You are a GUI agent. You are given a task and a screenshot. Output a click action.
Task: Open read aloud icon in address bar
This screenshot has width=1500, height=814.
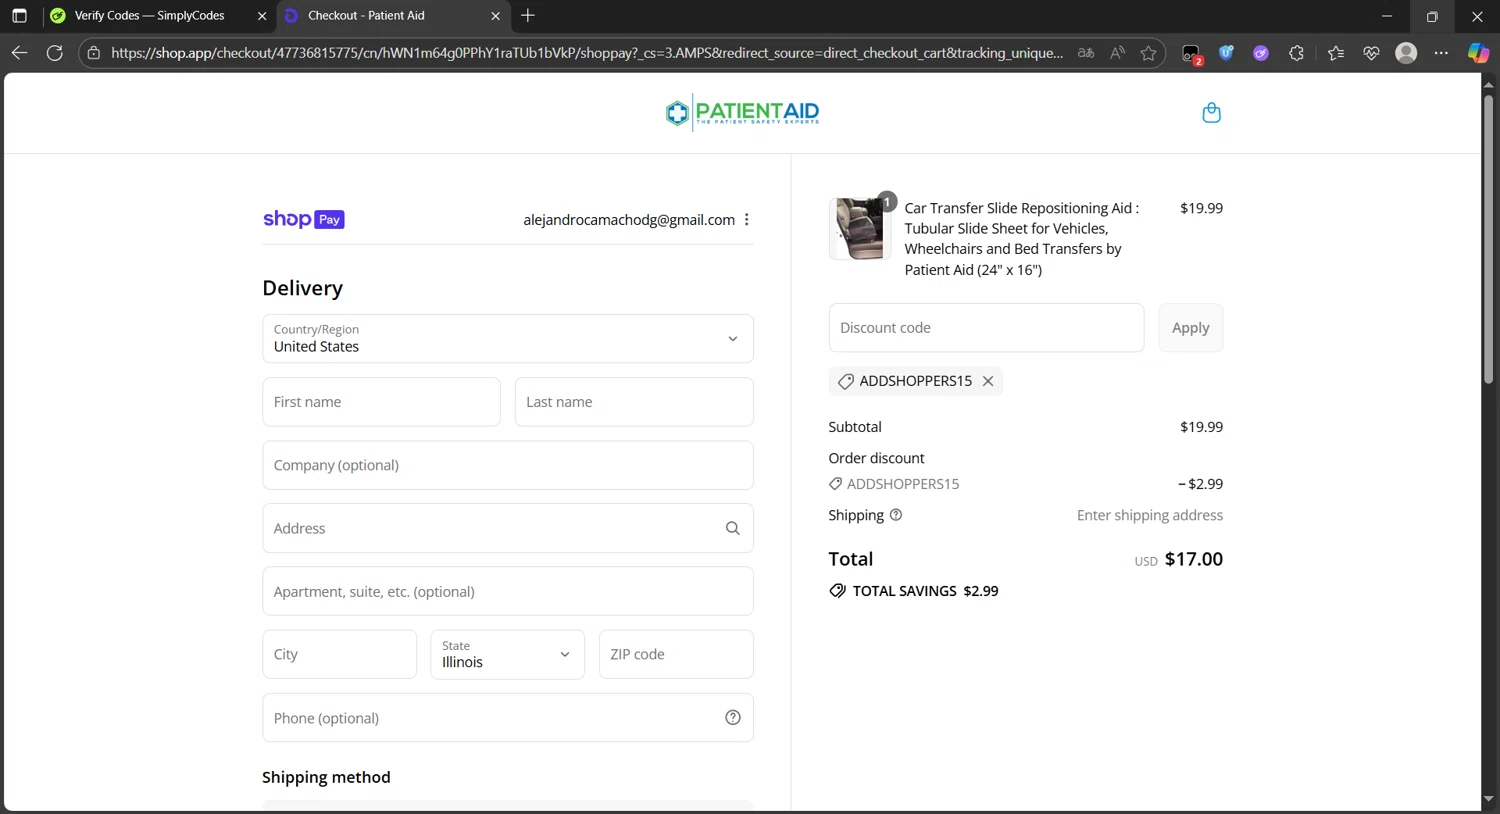(1117, 53)
